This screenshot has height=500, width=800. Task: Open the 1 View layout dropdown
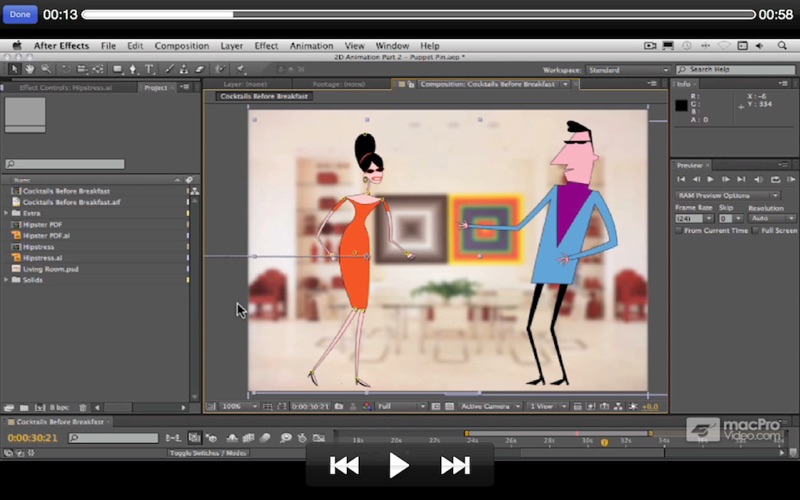point(547,407)
